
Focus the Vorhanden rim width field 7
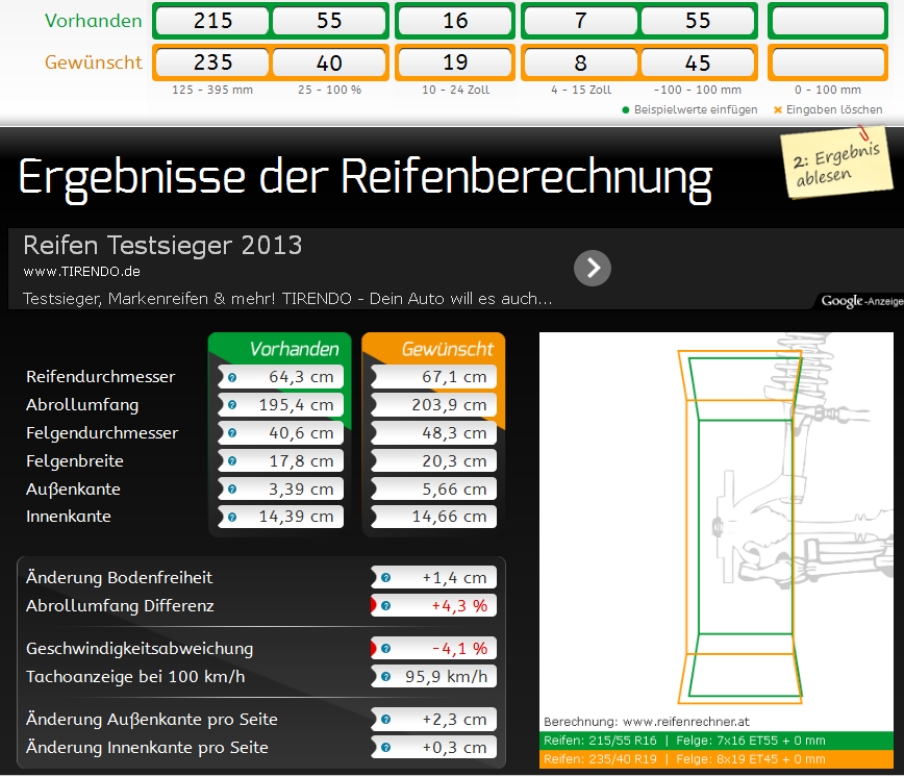[580, 21]
